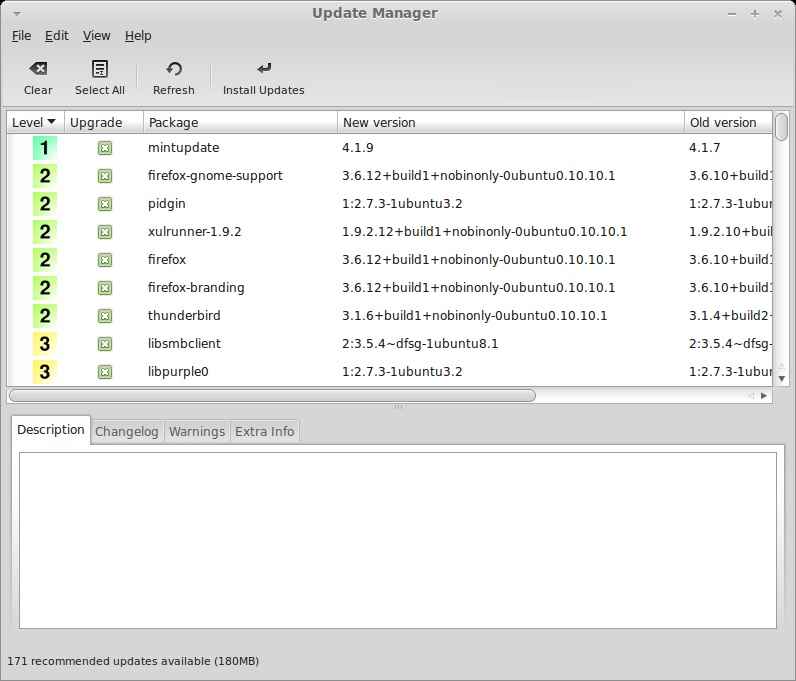Click the Clear toolbar icon
Screen dimensions: 796x681
38,69
